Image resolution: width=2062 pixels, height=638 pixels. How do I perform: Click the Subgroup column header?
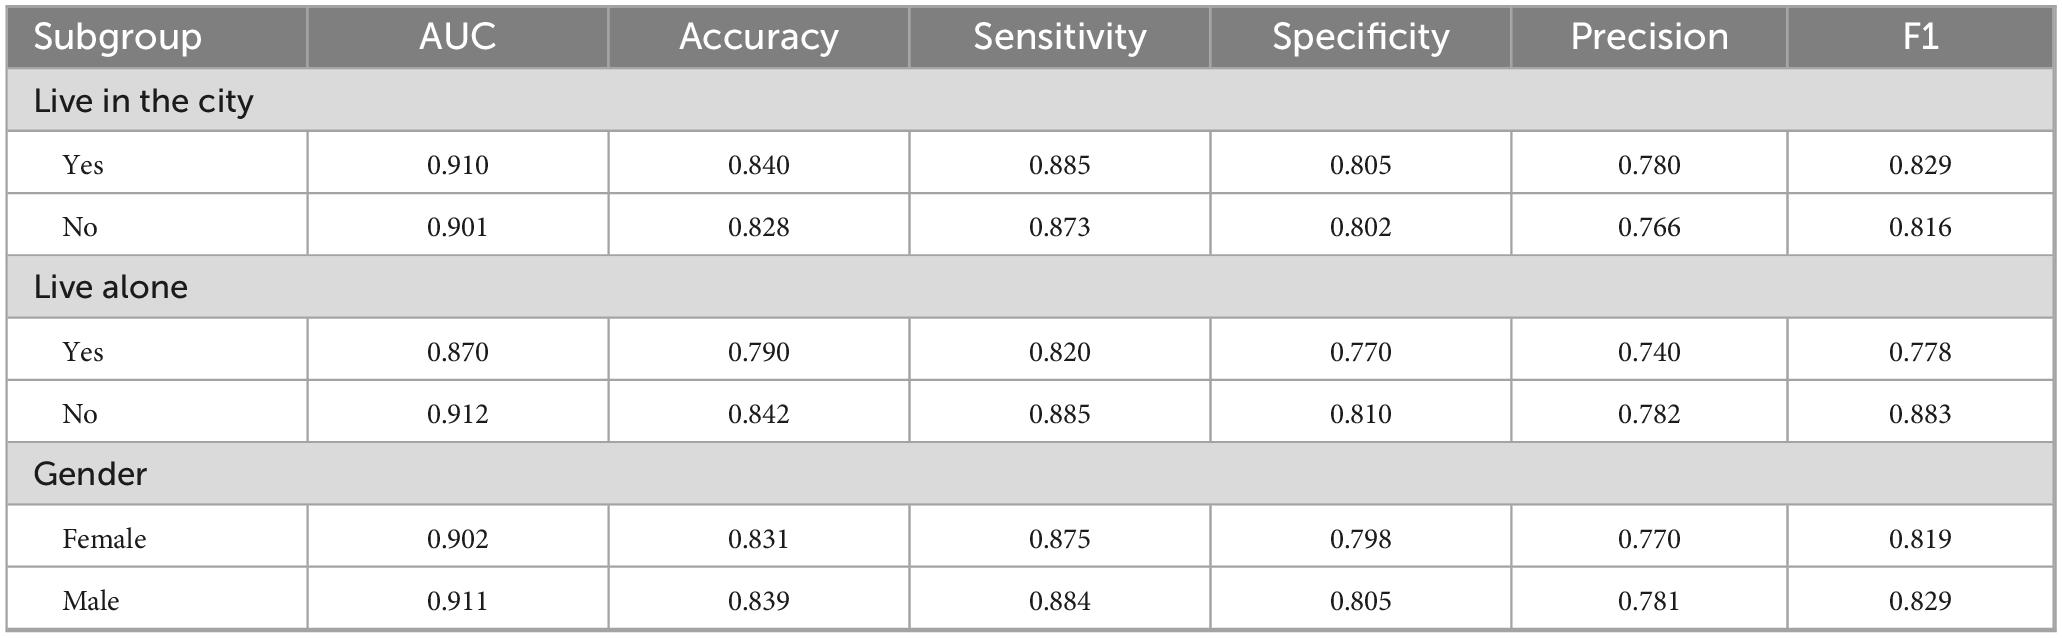118,37
